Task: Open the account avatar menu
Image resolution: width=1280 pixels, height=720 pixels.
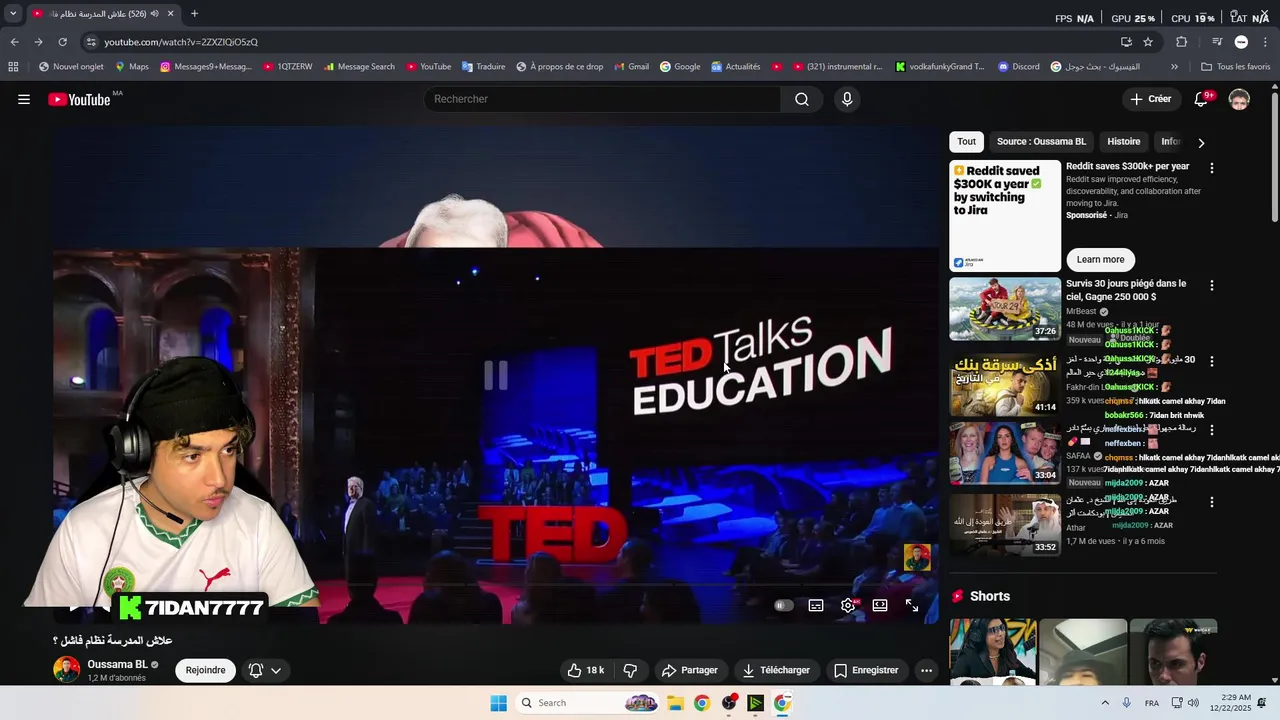Action: (1239, 99)
